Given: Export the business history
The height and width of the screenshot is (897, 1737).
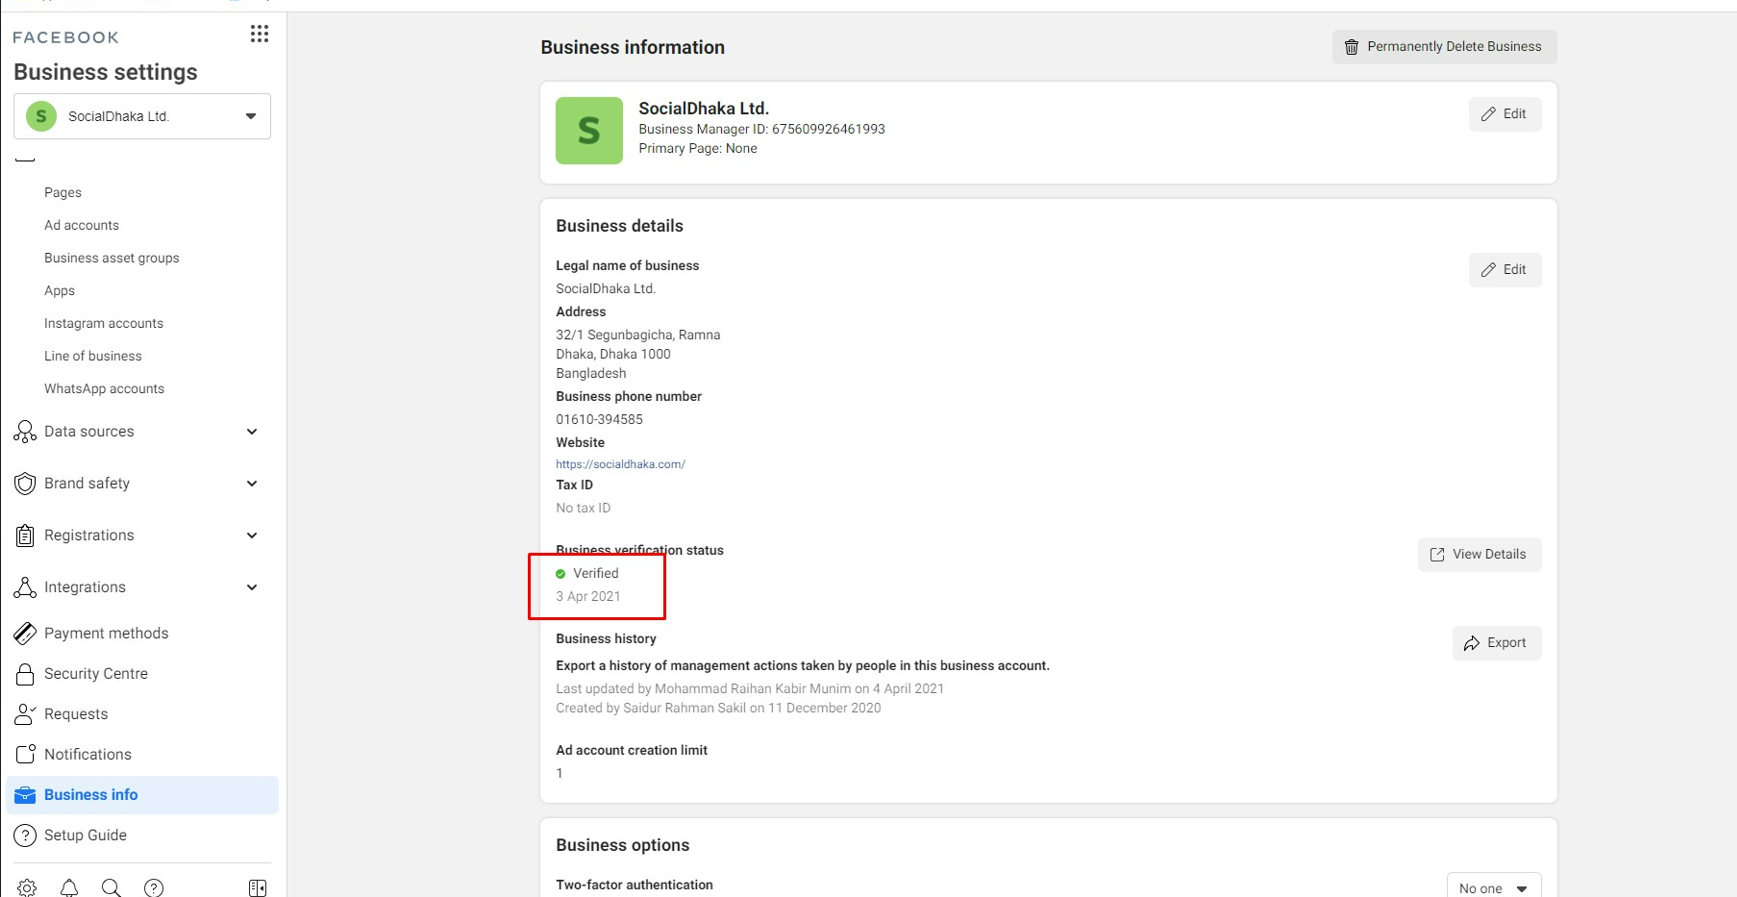Looking at the screenshot, I should (1496, 643).
